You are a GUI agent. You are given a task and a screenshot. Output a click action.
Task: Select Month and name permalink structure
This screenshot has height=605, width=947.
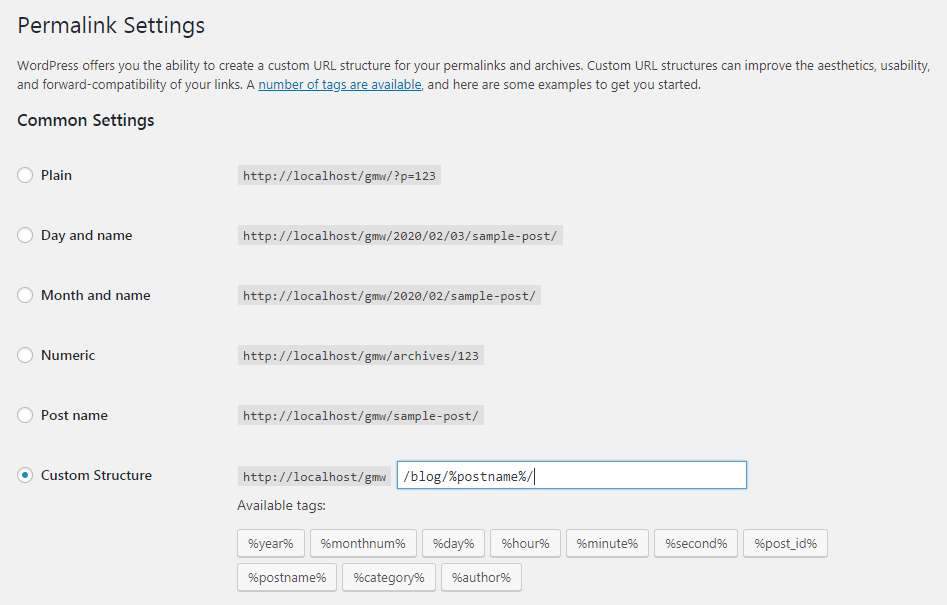(x=25, y=295)
